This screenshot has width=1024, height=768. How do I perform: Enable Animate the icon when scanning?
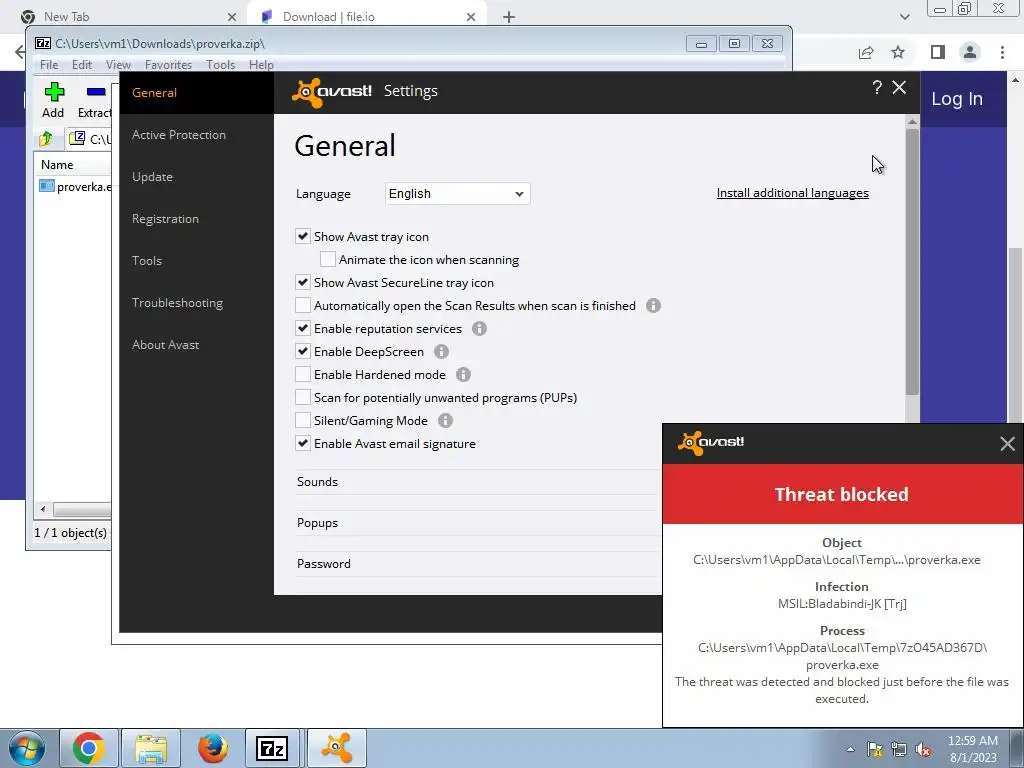[x=328, y=259]
